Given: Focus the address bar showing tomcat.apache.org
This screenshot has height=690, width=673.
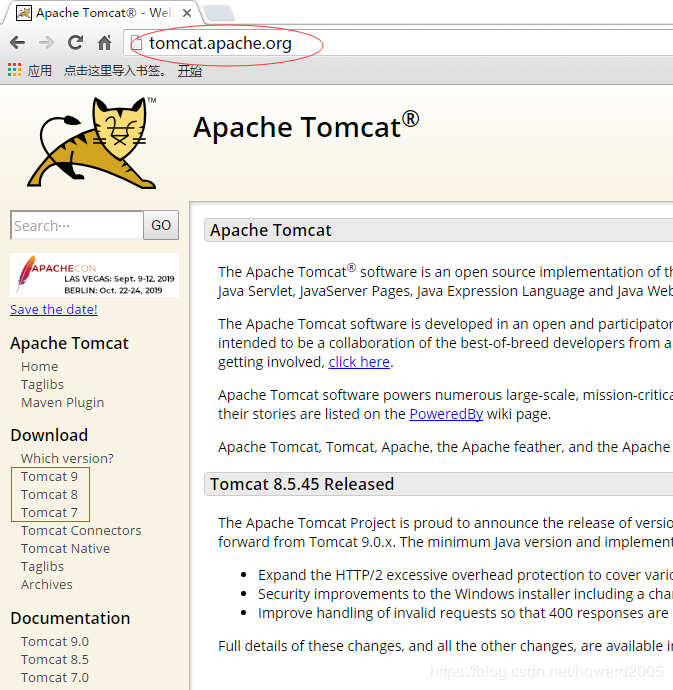Looking at the screenshot, I should tap(396, 43).
